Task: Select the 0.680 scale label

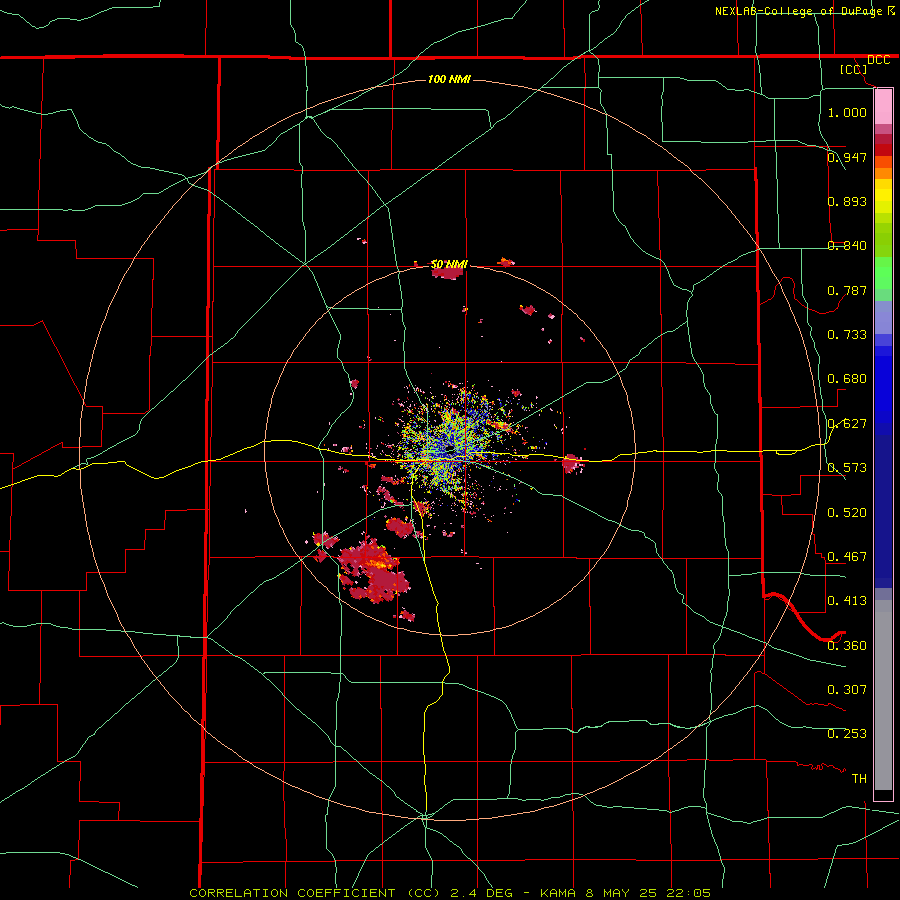Action: 847,379
